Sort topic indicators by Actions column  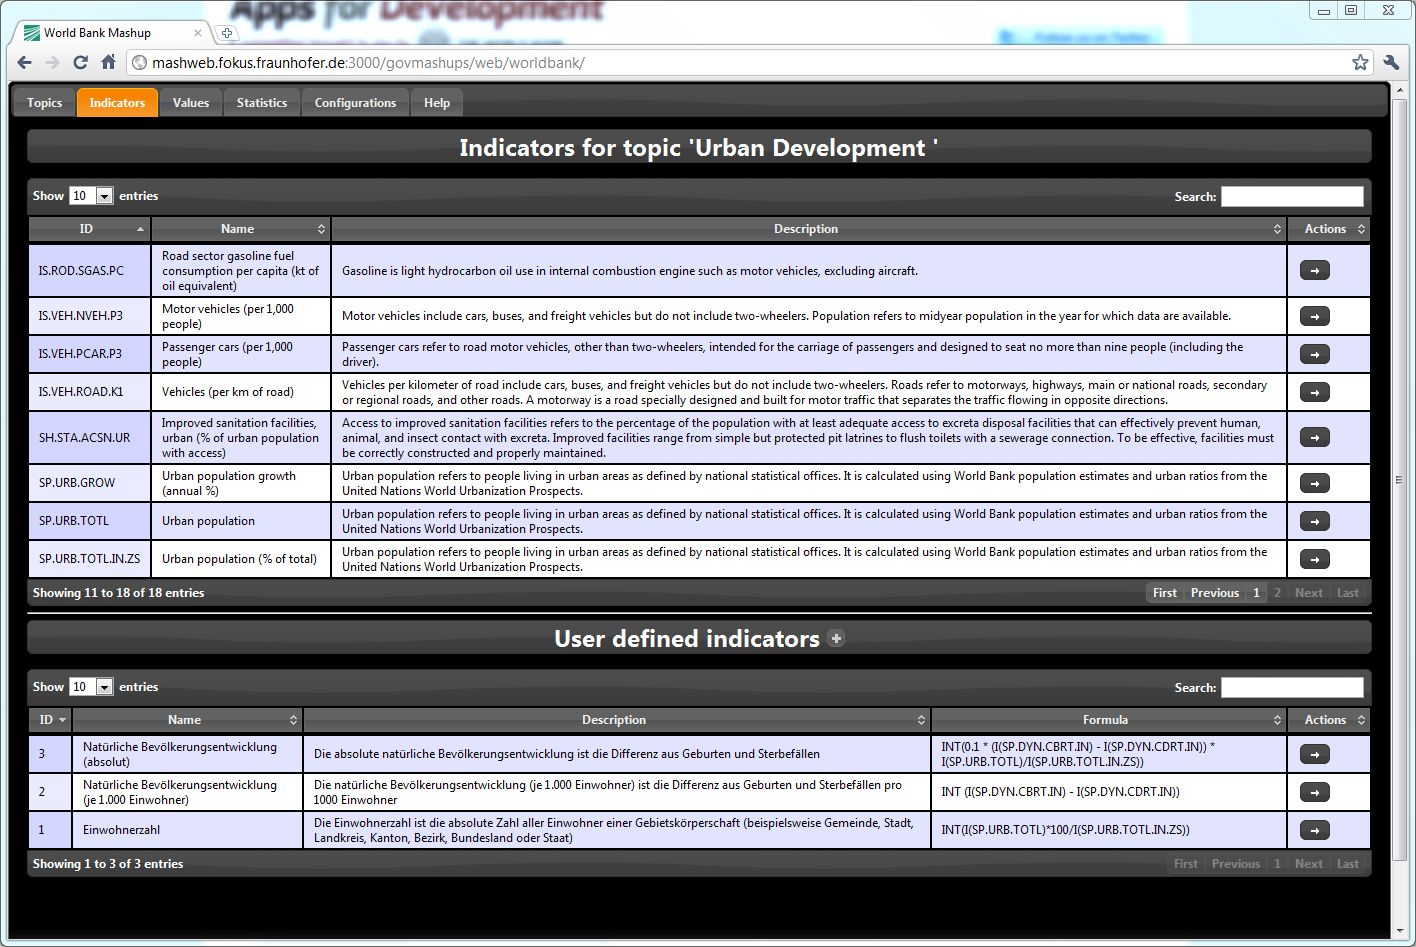pos(1329,229)
